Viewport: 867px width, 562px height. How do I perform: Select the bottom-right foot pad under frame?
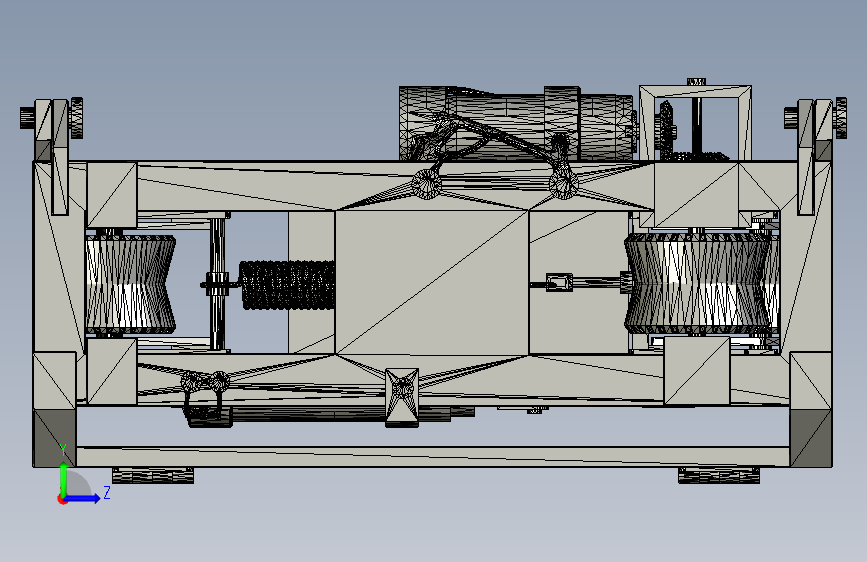click(x=719, y=475)
